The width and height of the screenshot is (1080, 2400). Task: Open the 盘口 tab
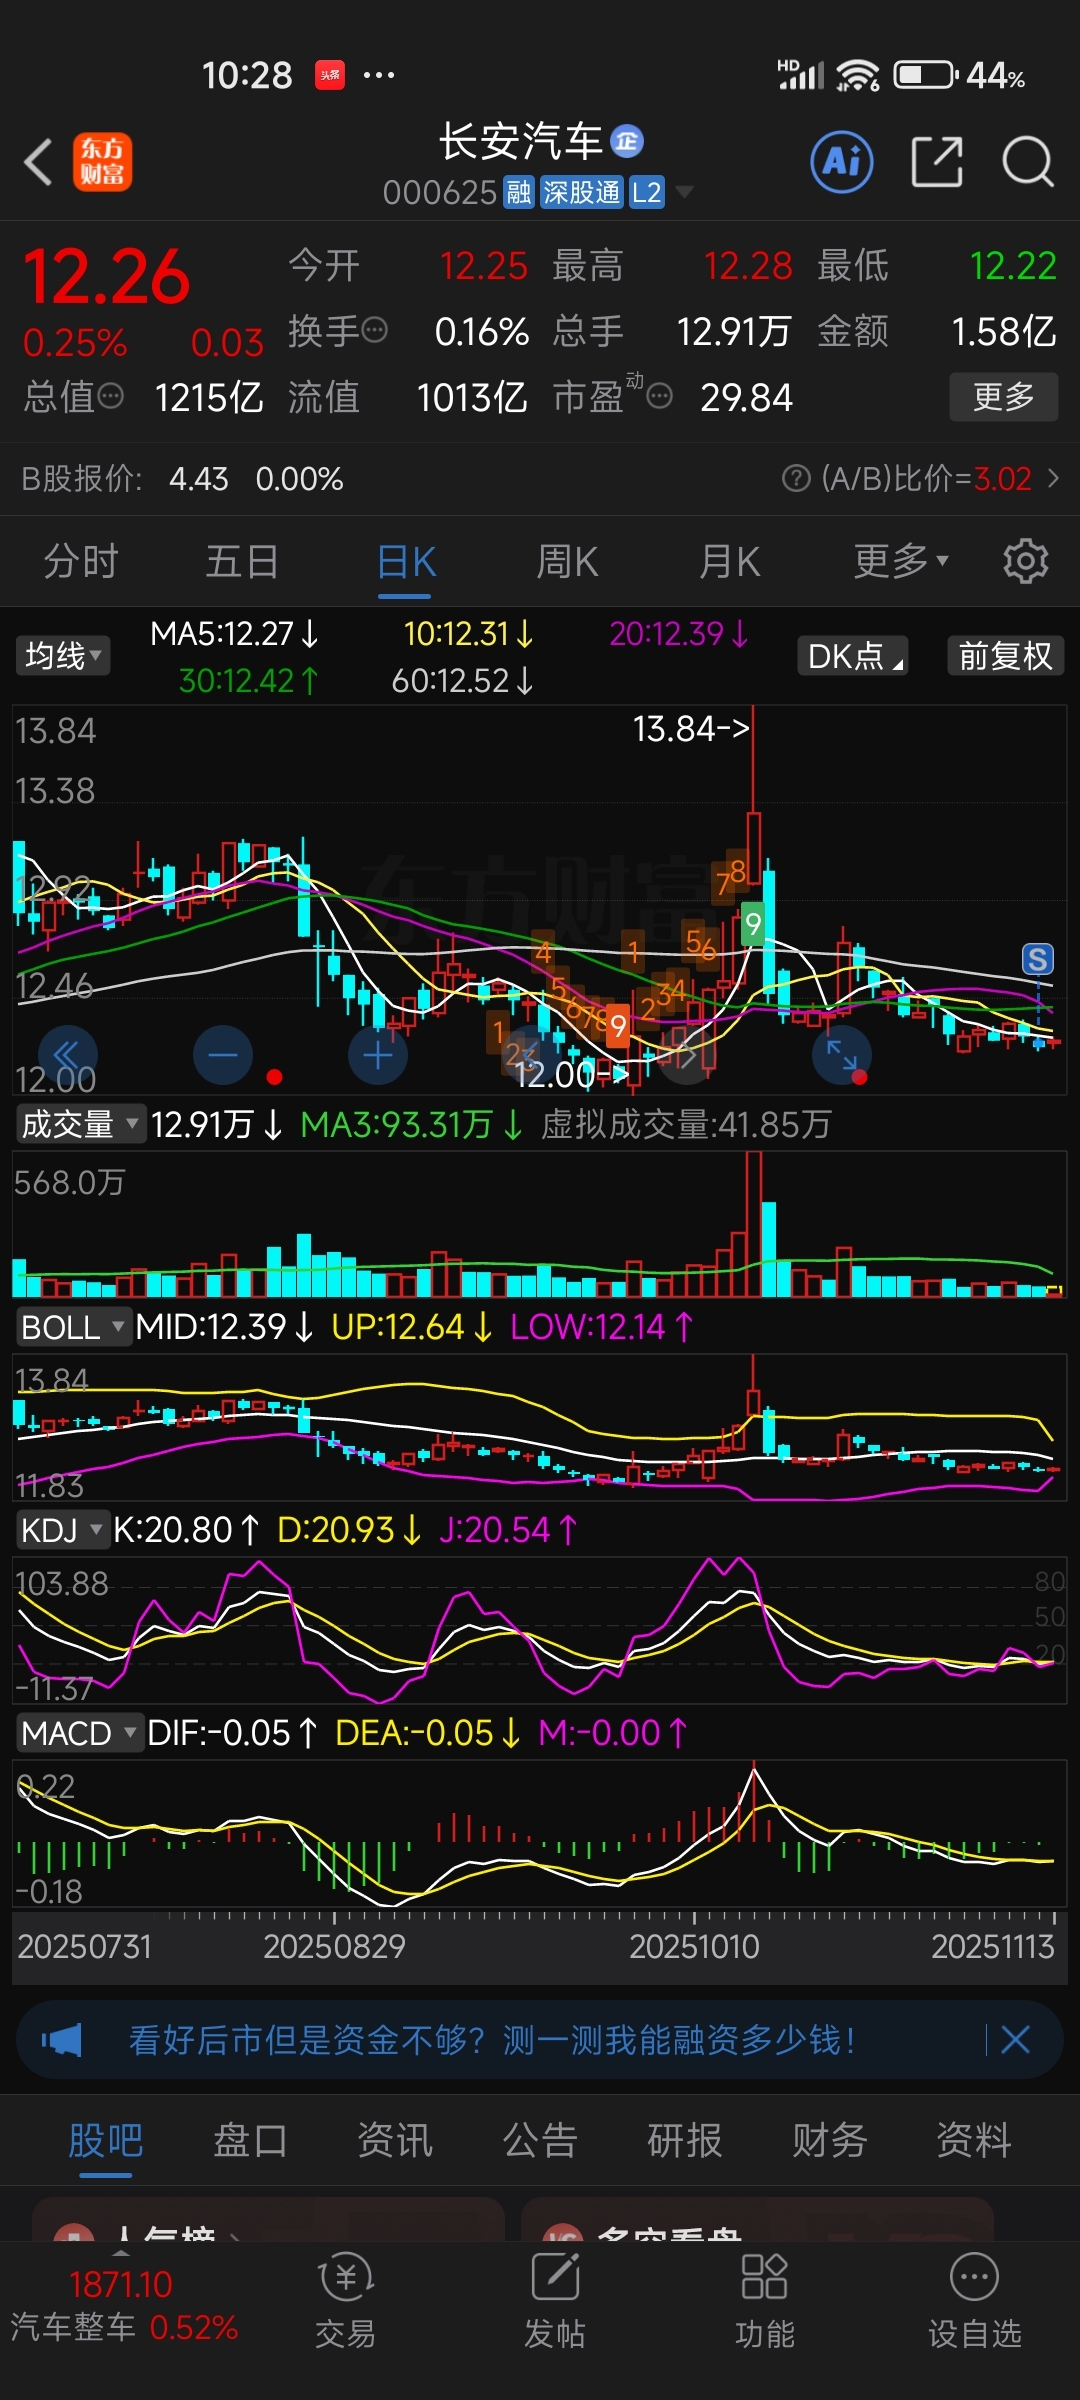coord(250,2140)
